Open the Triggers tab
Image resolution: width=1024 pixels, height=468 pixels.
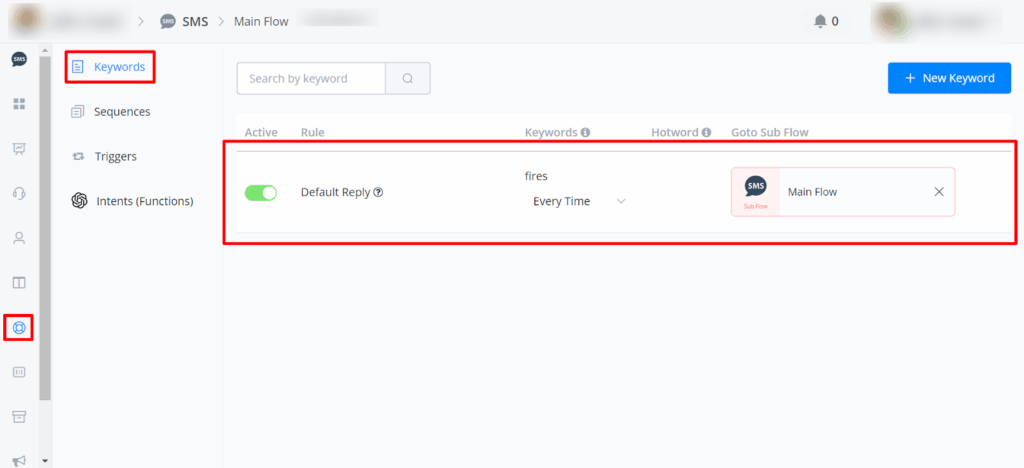(x=115, y=156)
